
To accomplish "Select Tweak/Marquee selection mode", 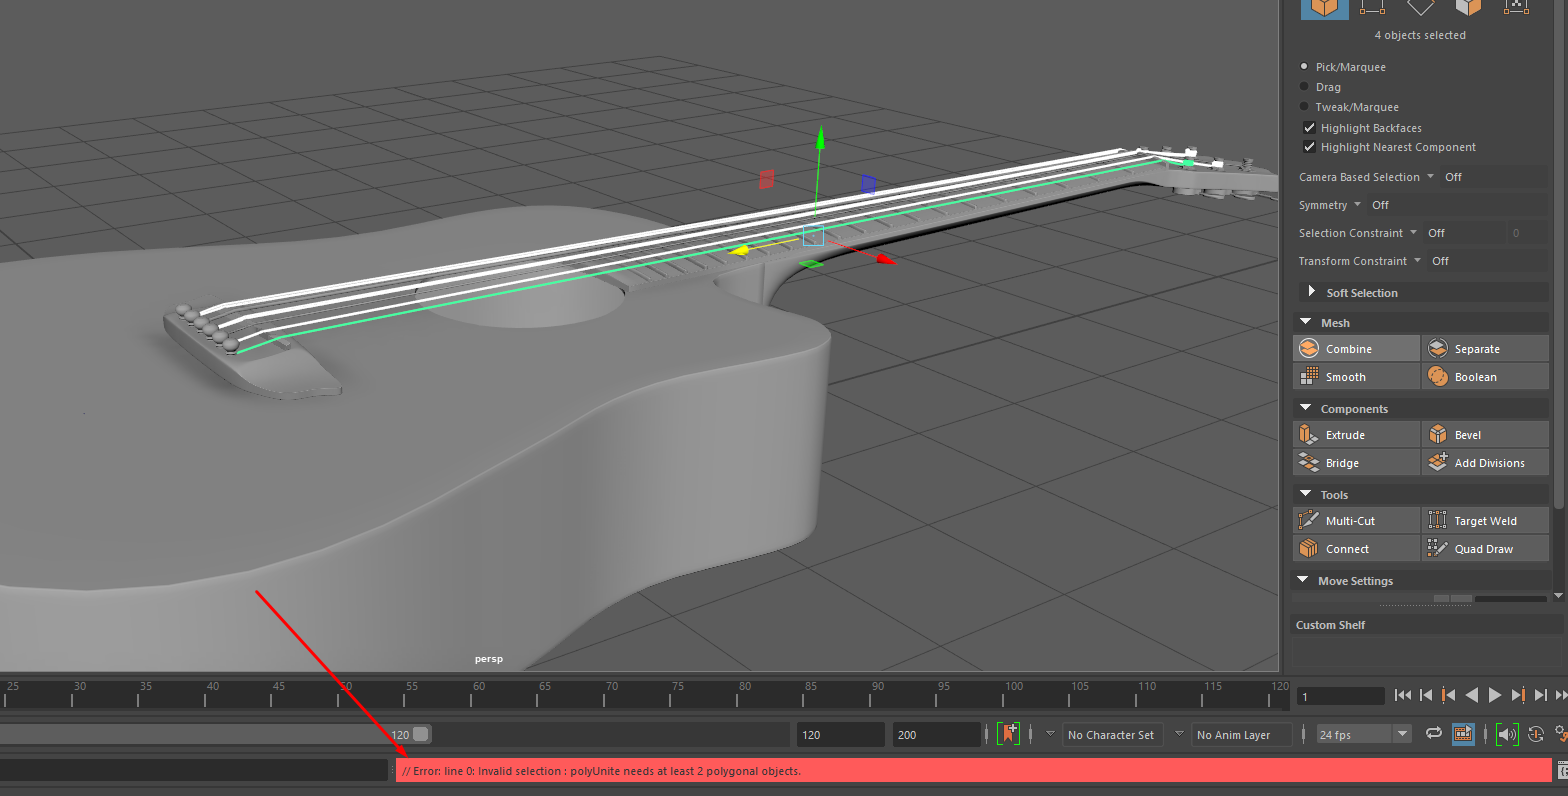I will click(x=1304, y=106).
